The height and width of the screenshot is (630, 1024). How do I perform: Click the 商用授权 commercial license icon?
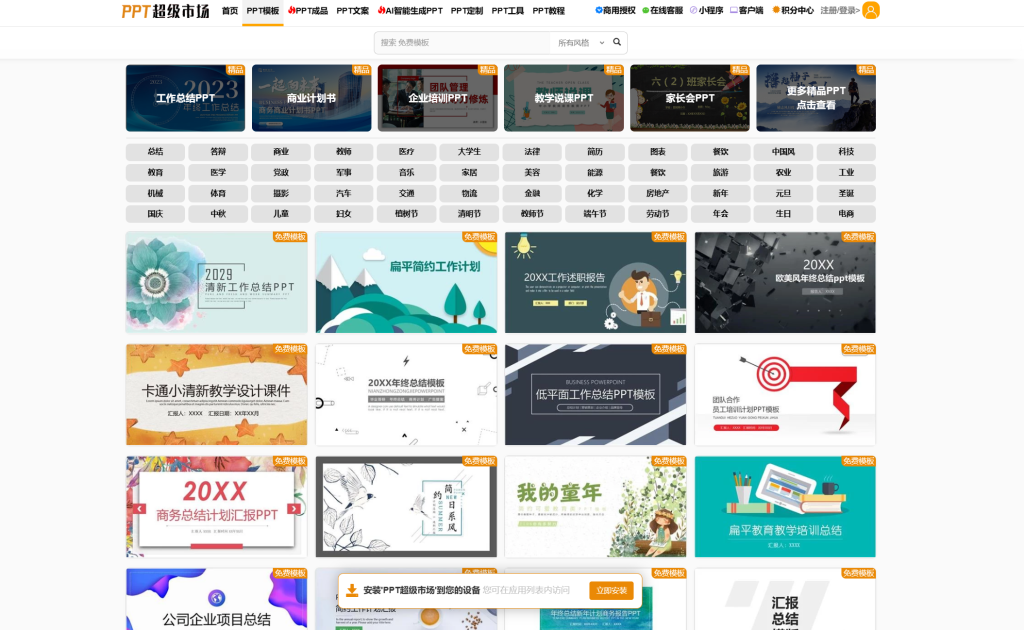click(598, 10)
